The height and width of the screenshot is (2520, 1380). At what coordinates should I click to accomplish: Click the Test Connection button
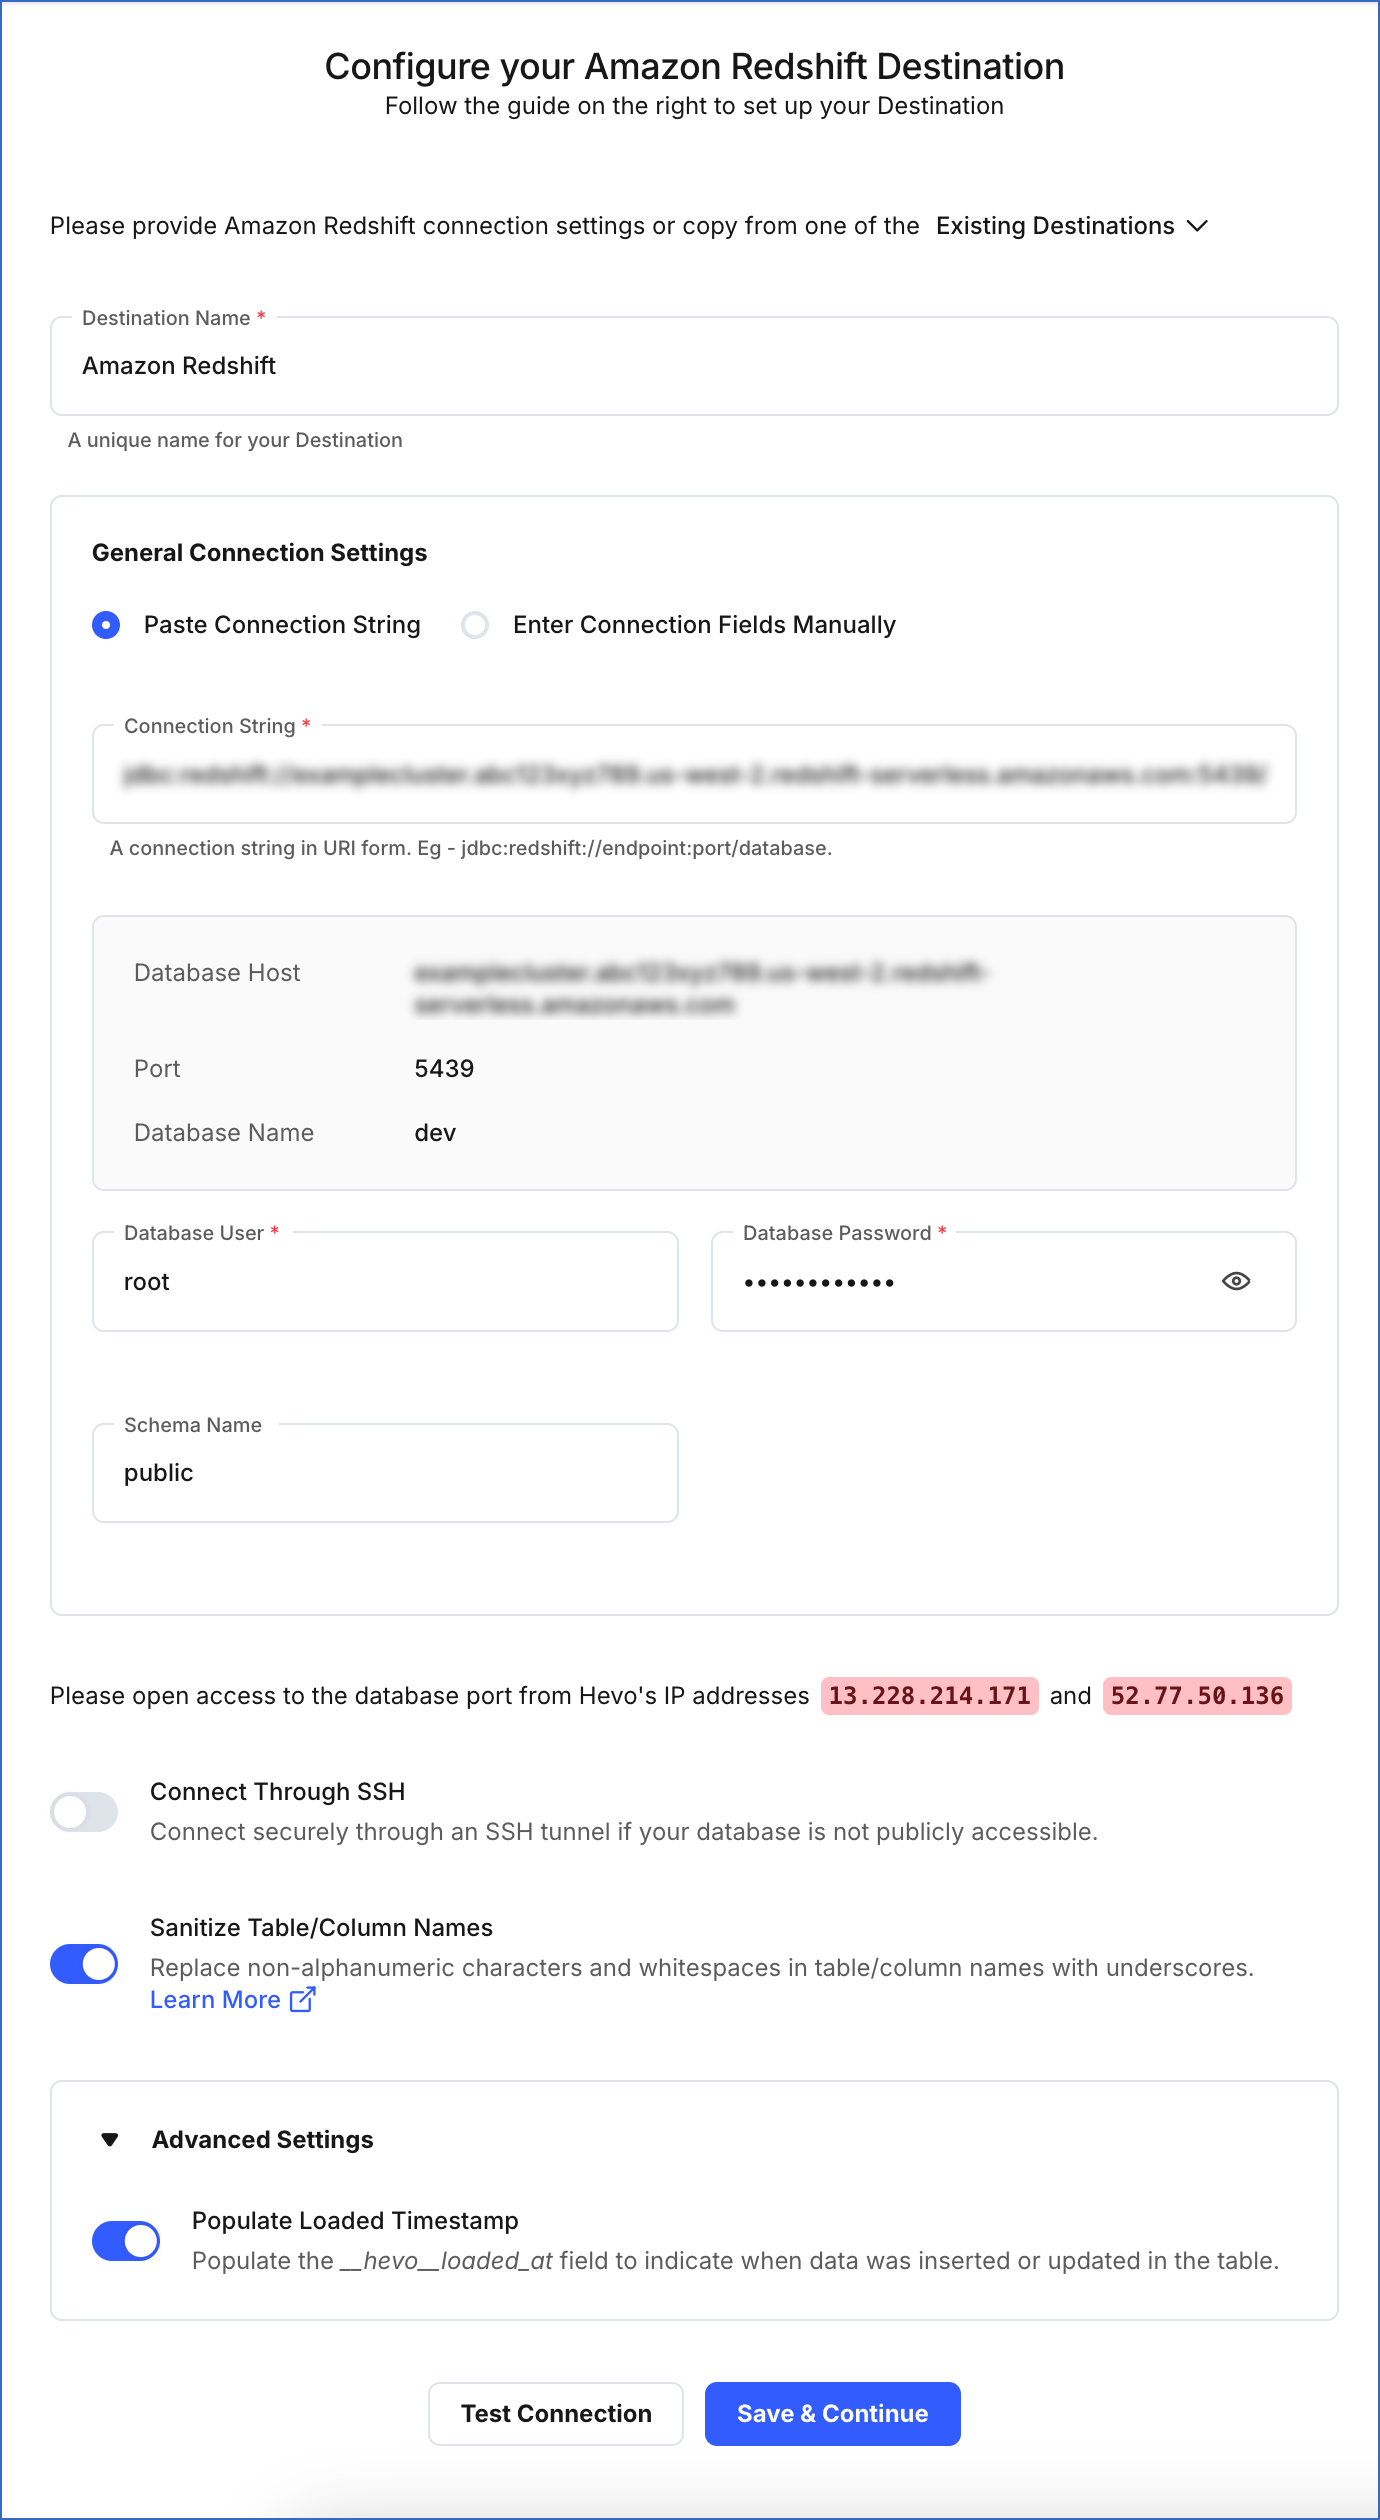[556, 2413]
